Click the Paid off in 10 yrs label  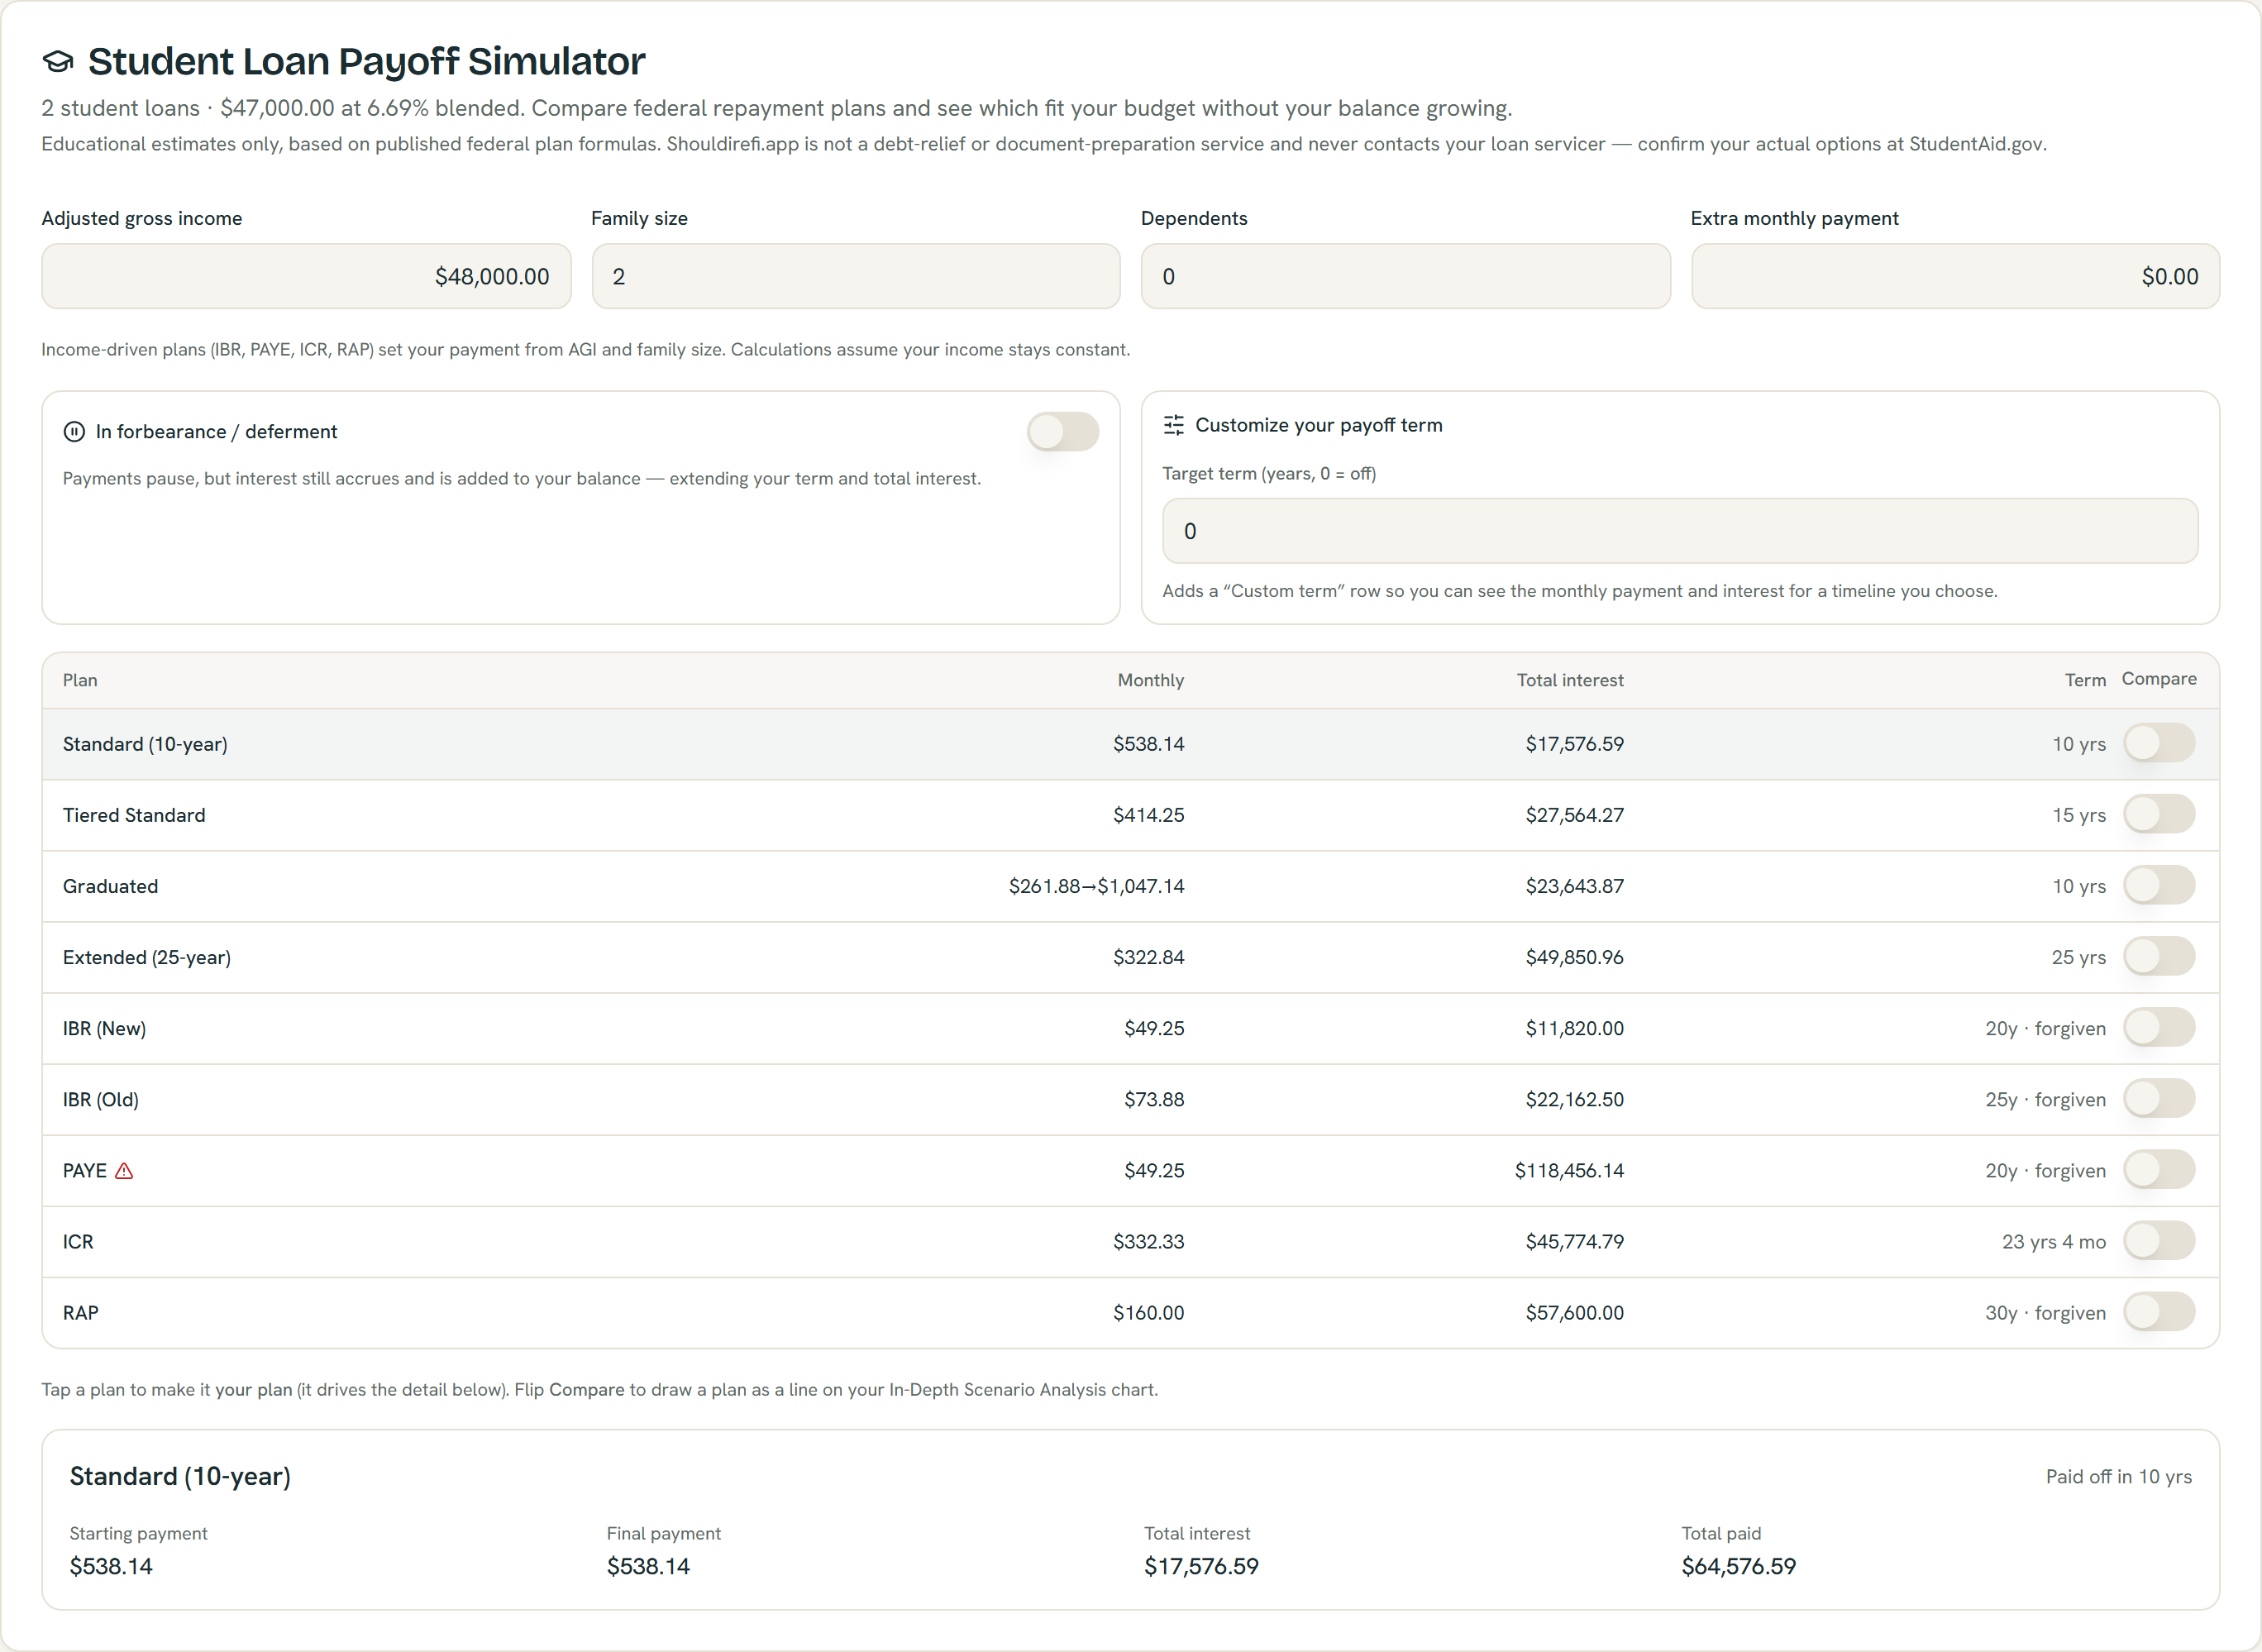[x=2118, y=1476]
